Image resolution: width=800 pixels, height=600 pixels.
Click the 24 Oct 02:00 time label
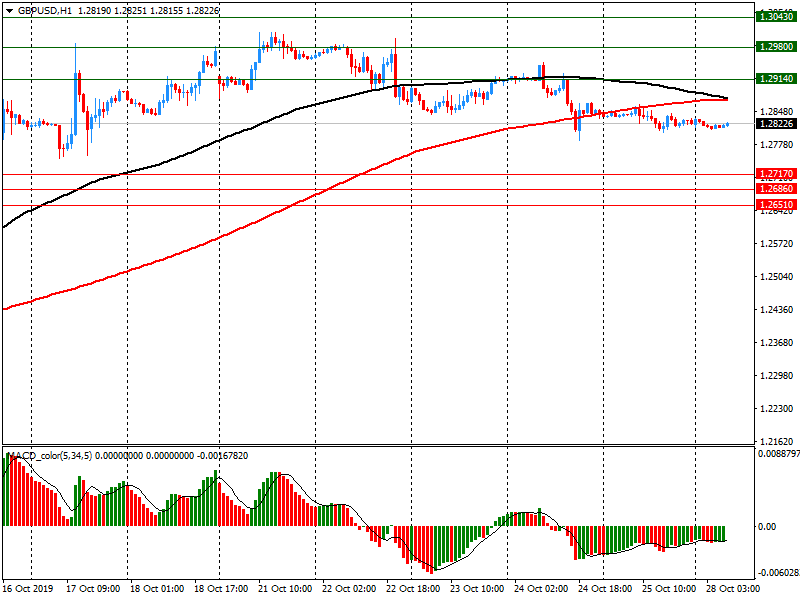tap(541, 589)
